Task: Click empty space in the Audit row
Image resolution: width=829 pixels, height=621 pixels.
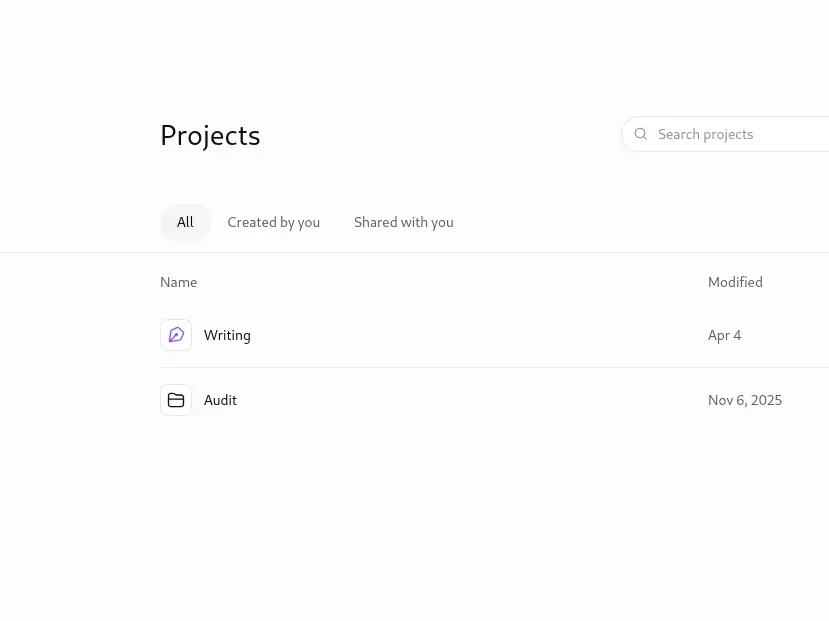Action: tap(476, 400)
